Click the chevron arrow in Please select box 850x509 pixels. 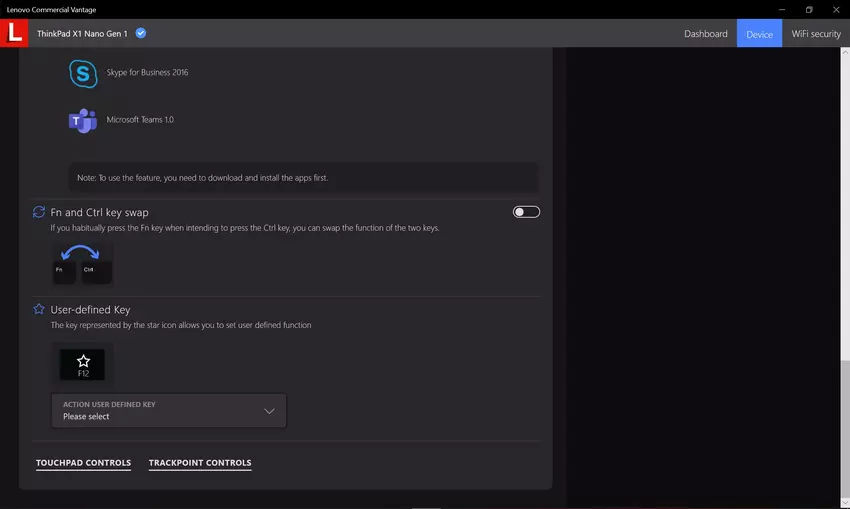coord(269,411)
